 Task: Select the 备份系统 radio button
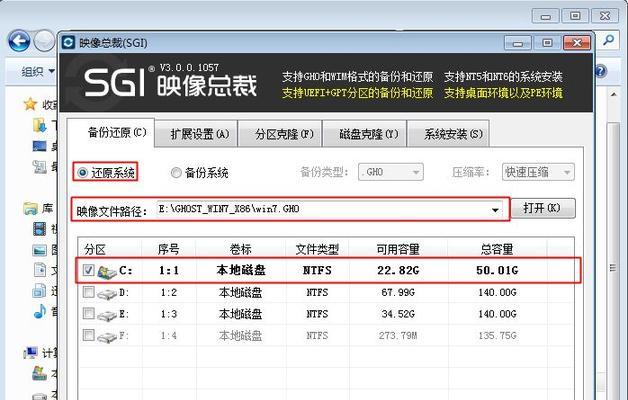tap(176, 173)
